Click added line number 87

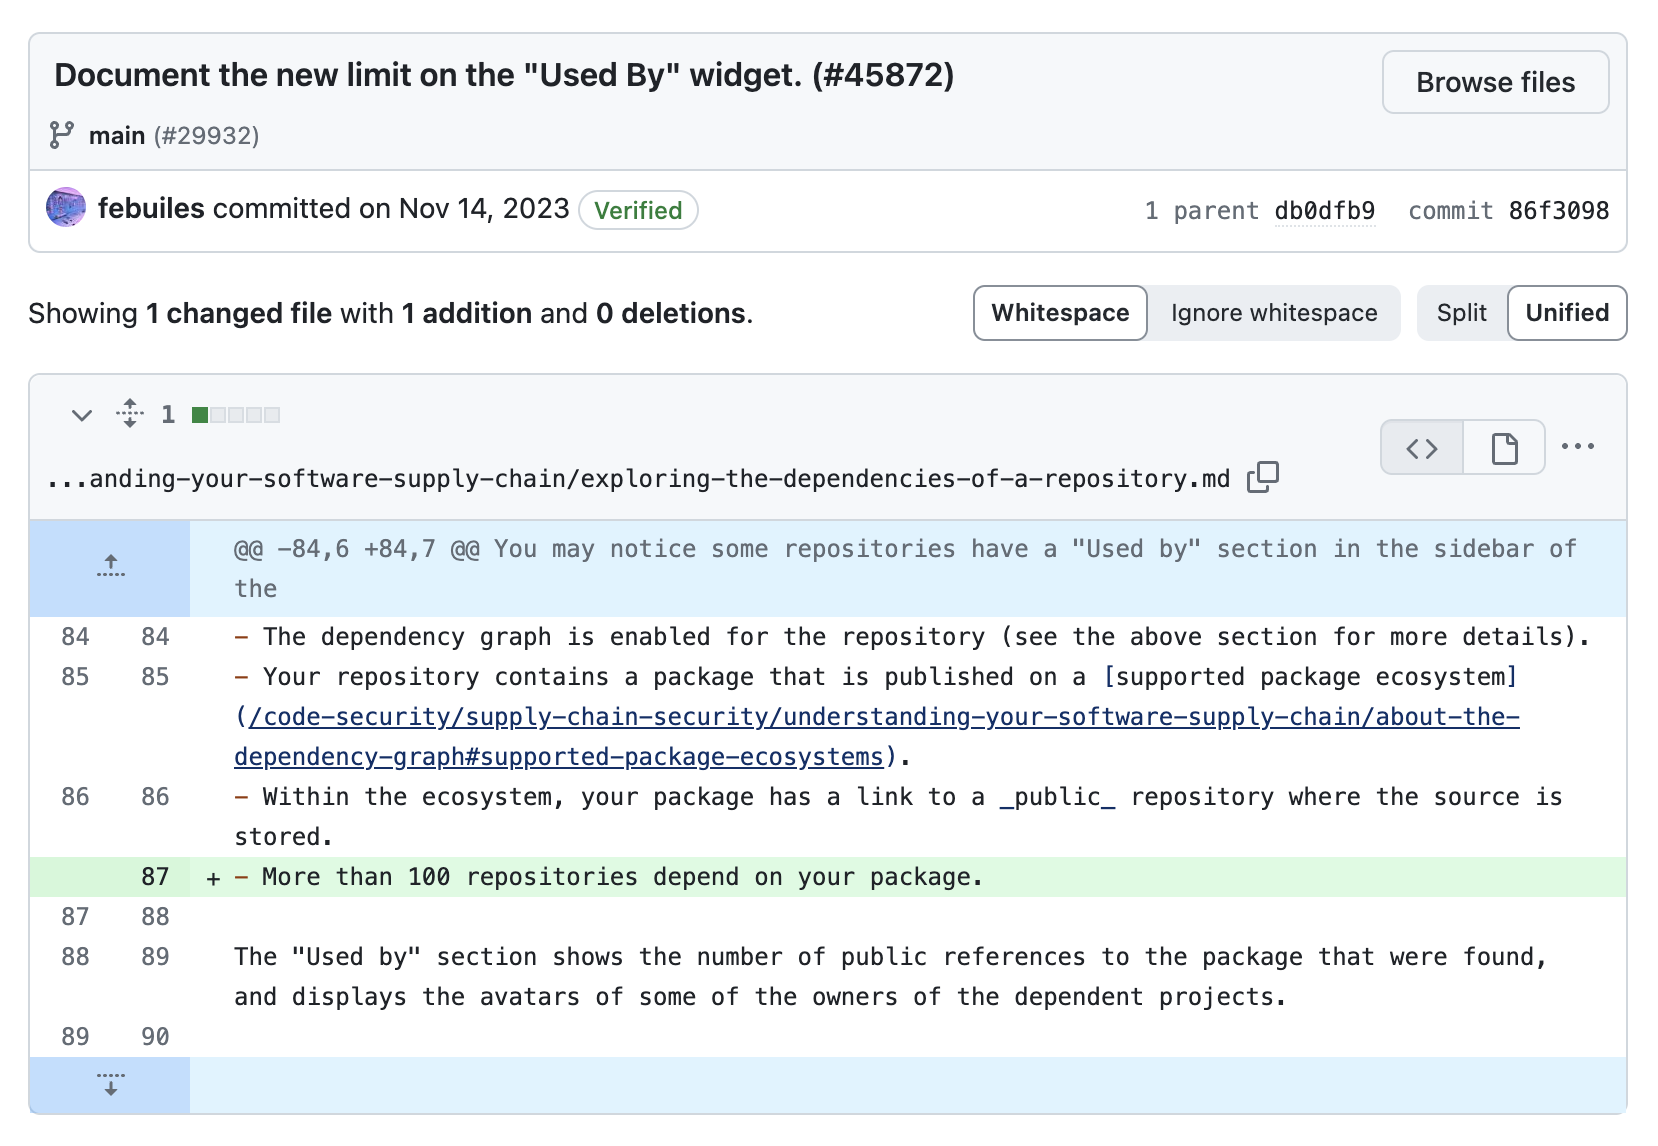155,877
